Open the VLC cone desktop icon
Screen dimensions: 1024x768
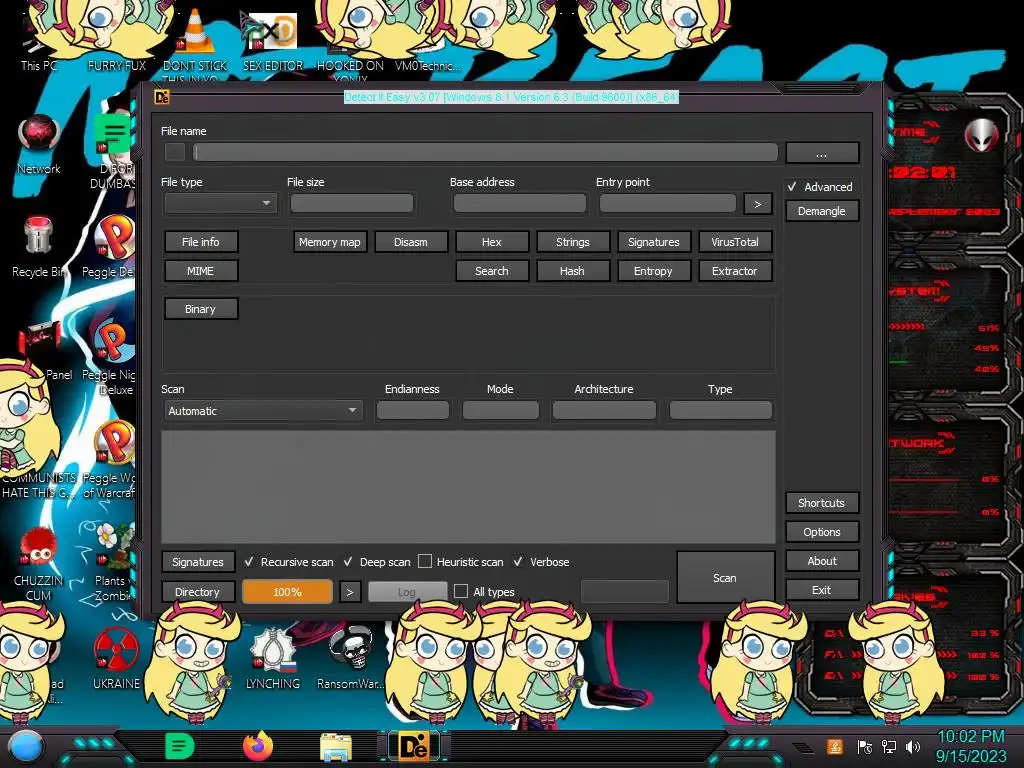[195, 40]
